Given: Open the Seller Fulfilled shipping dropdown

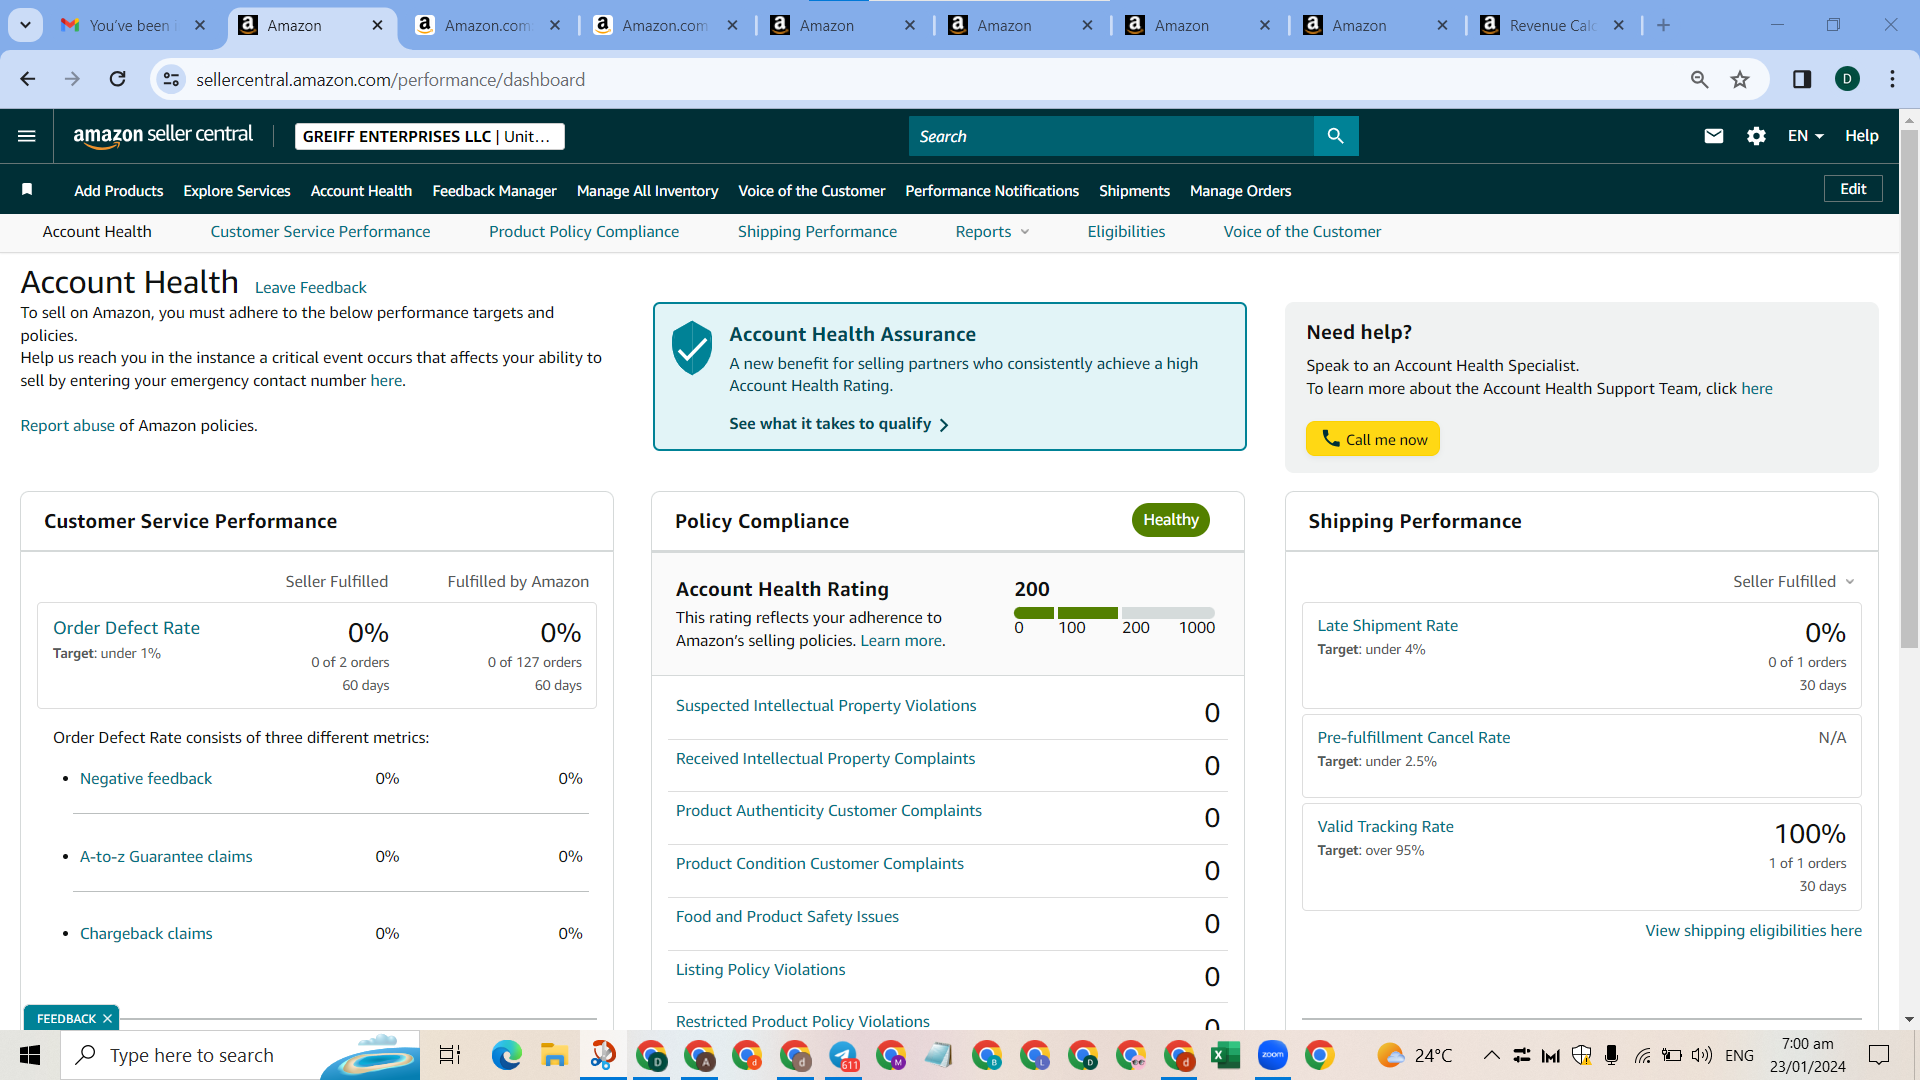Looking at the screenshot, I should point(1794,581).
